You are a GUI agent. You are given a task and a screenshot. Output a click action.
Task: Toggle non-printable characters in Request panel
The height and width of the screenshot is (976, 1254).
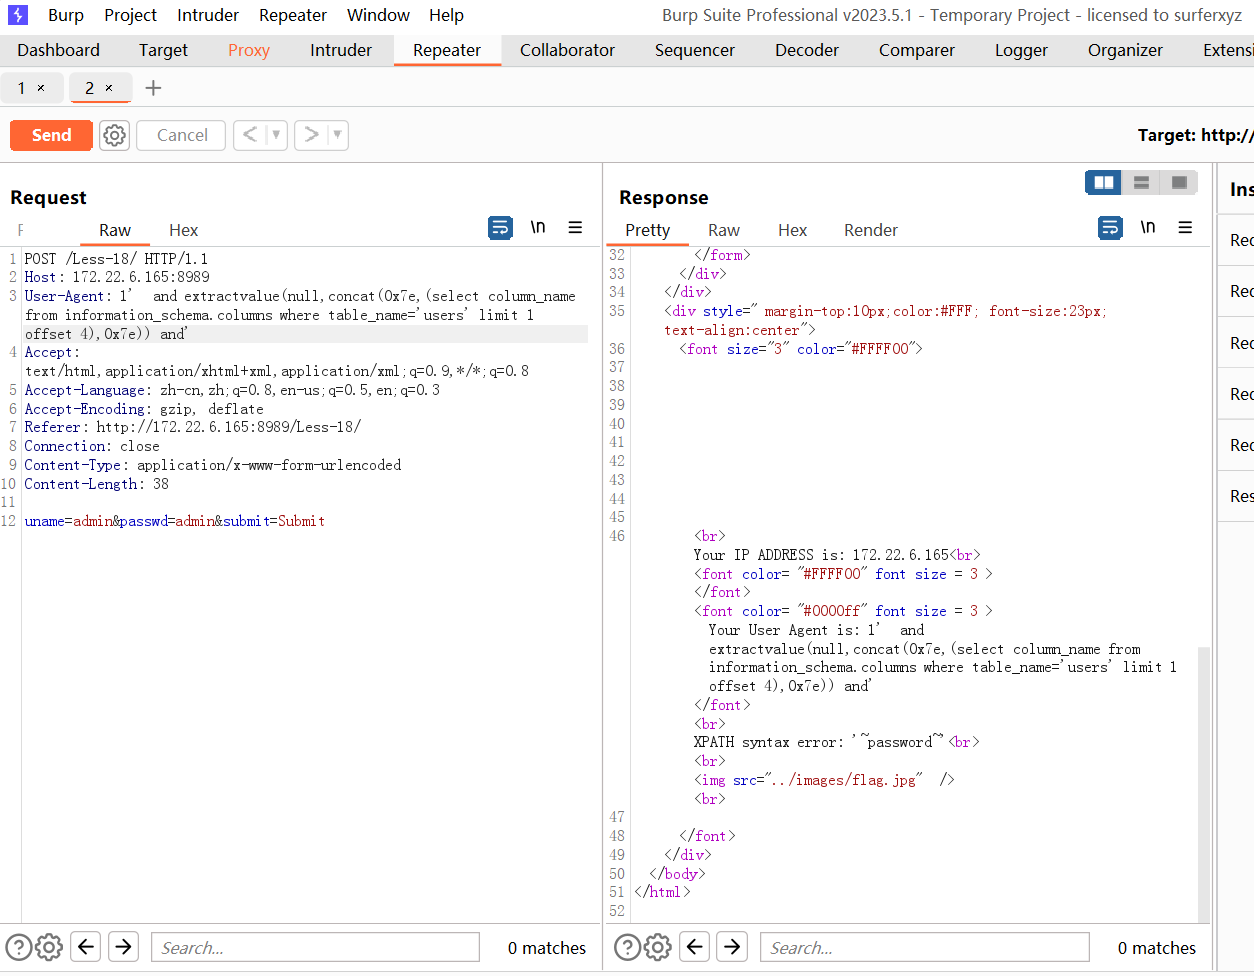click(x=538, y=228)
